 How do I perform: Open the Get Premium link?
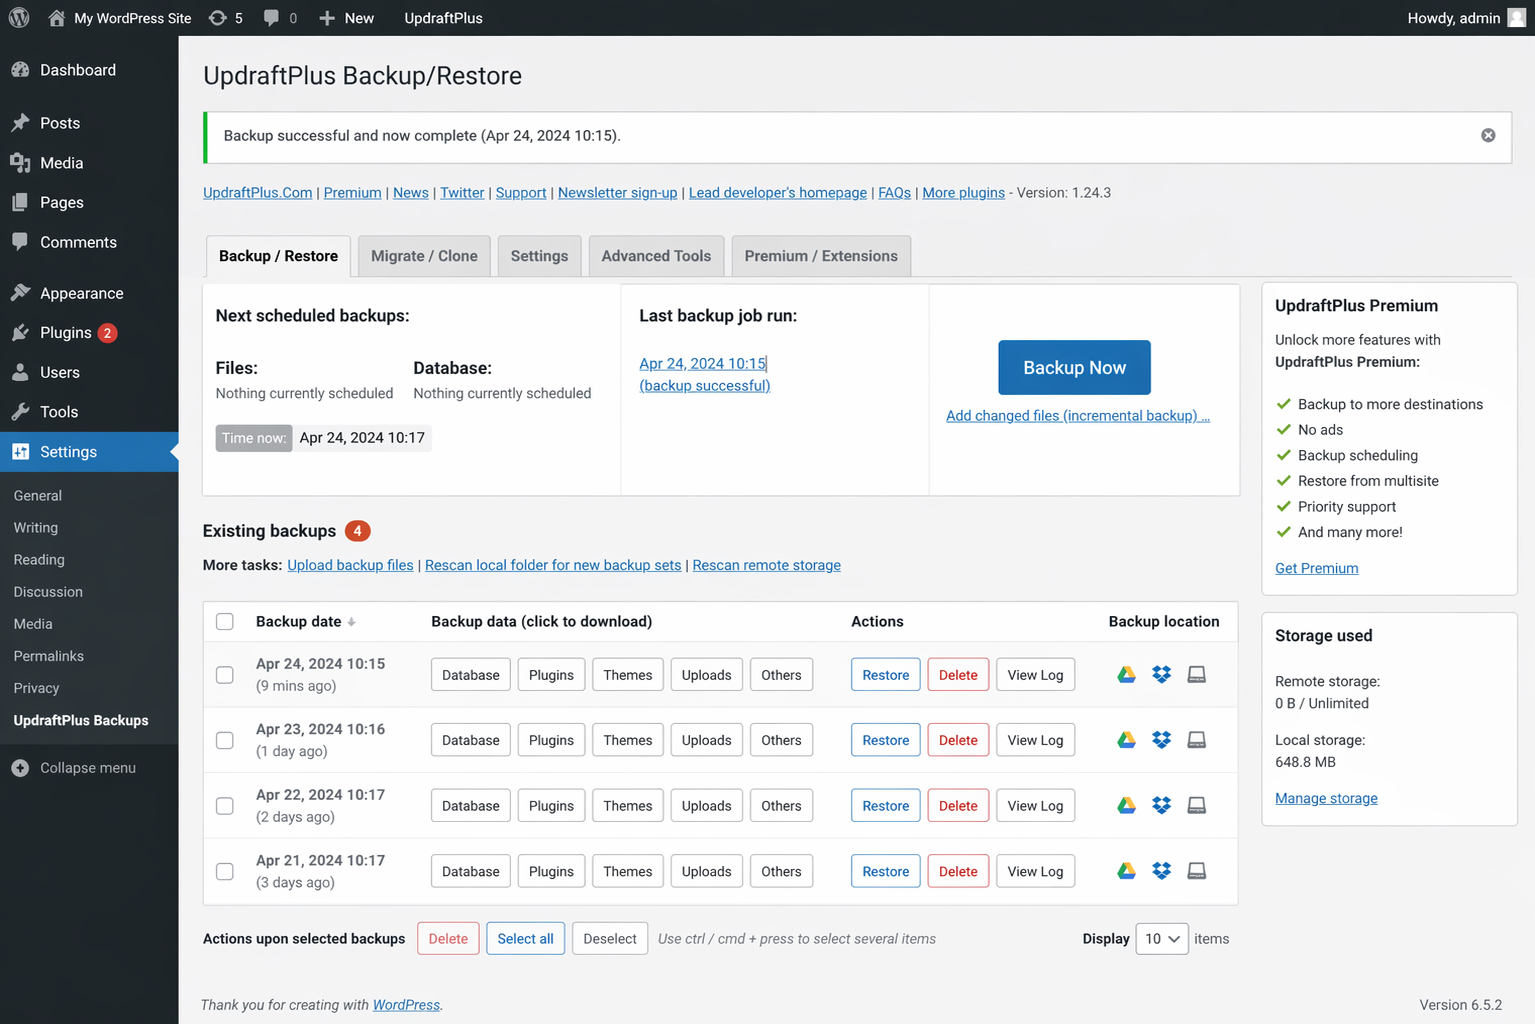[1317, 568]
